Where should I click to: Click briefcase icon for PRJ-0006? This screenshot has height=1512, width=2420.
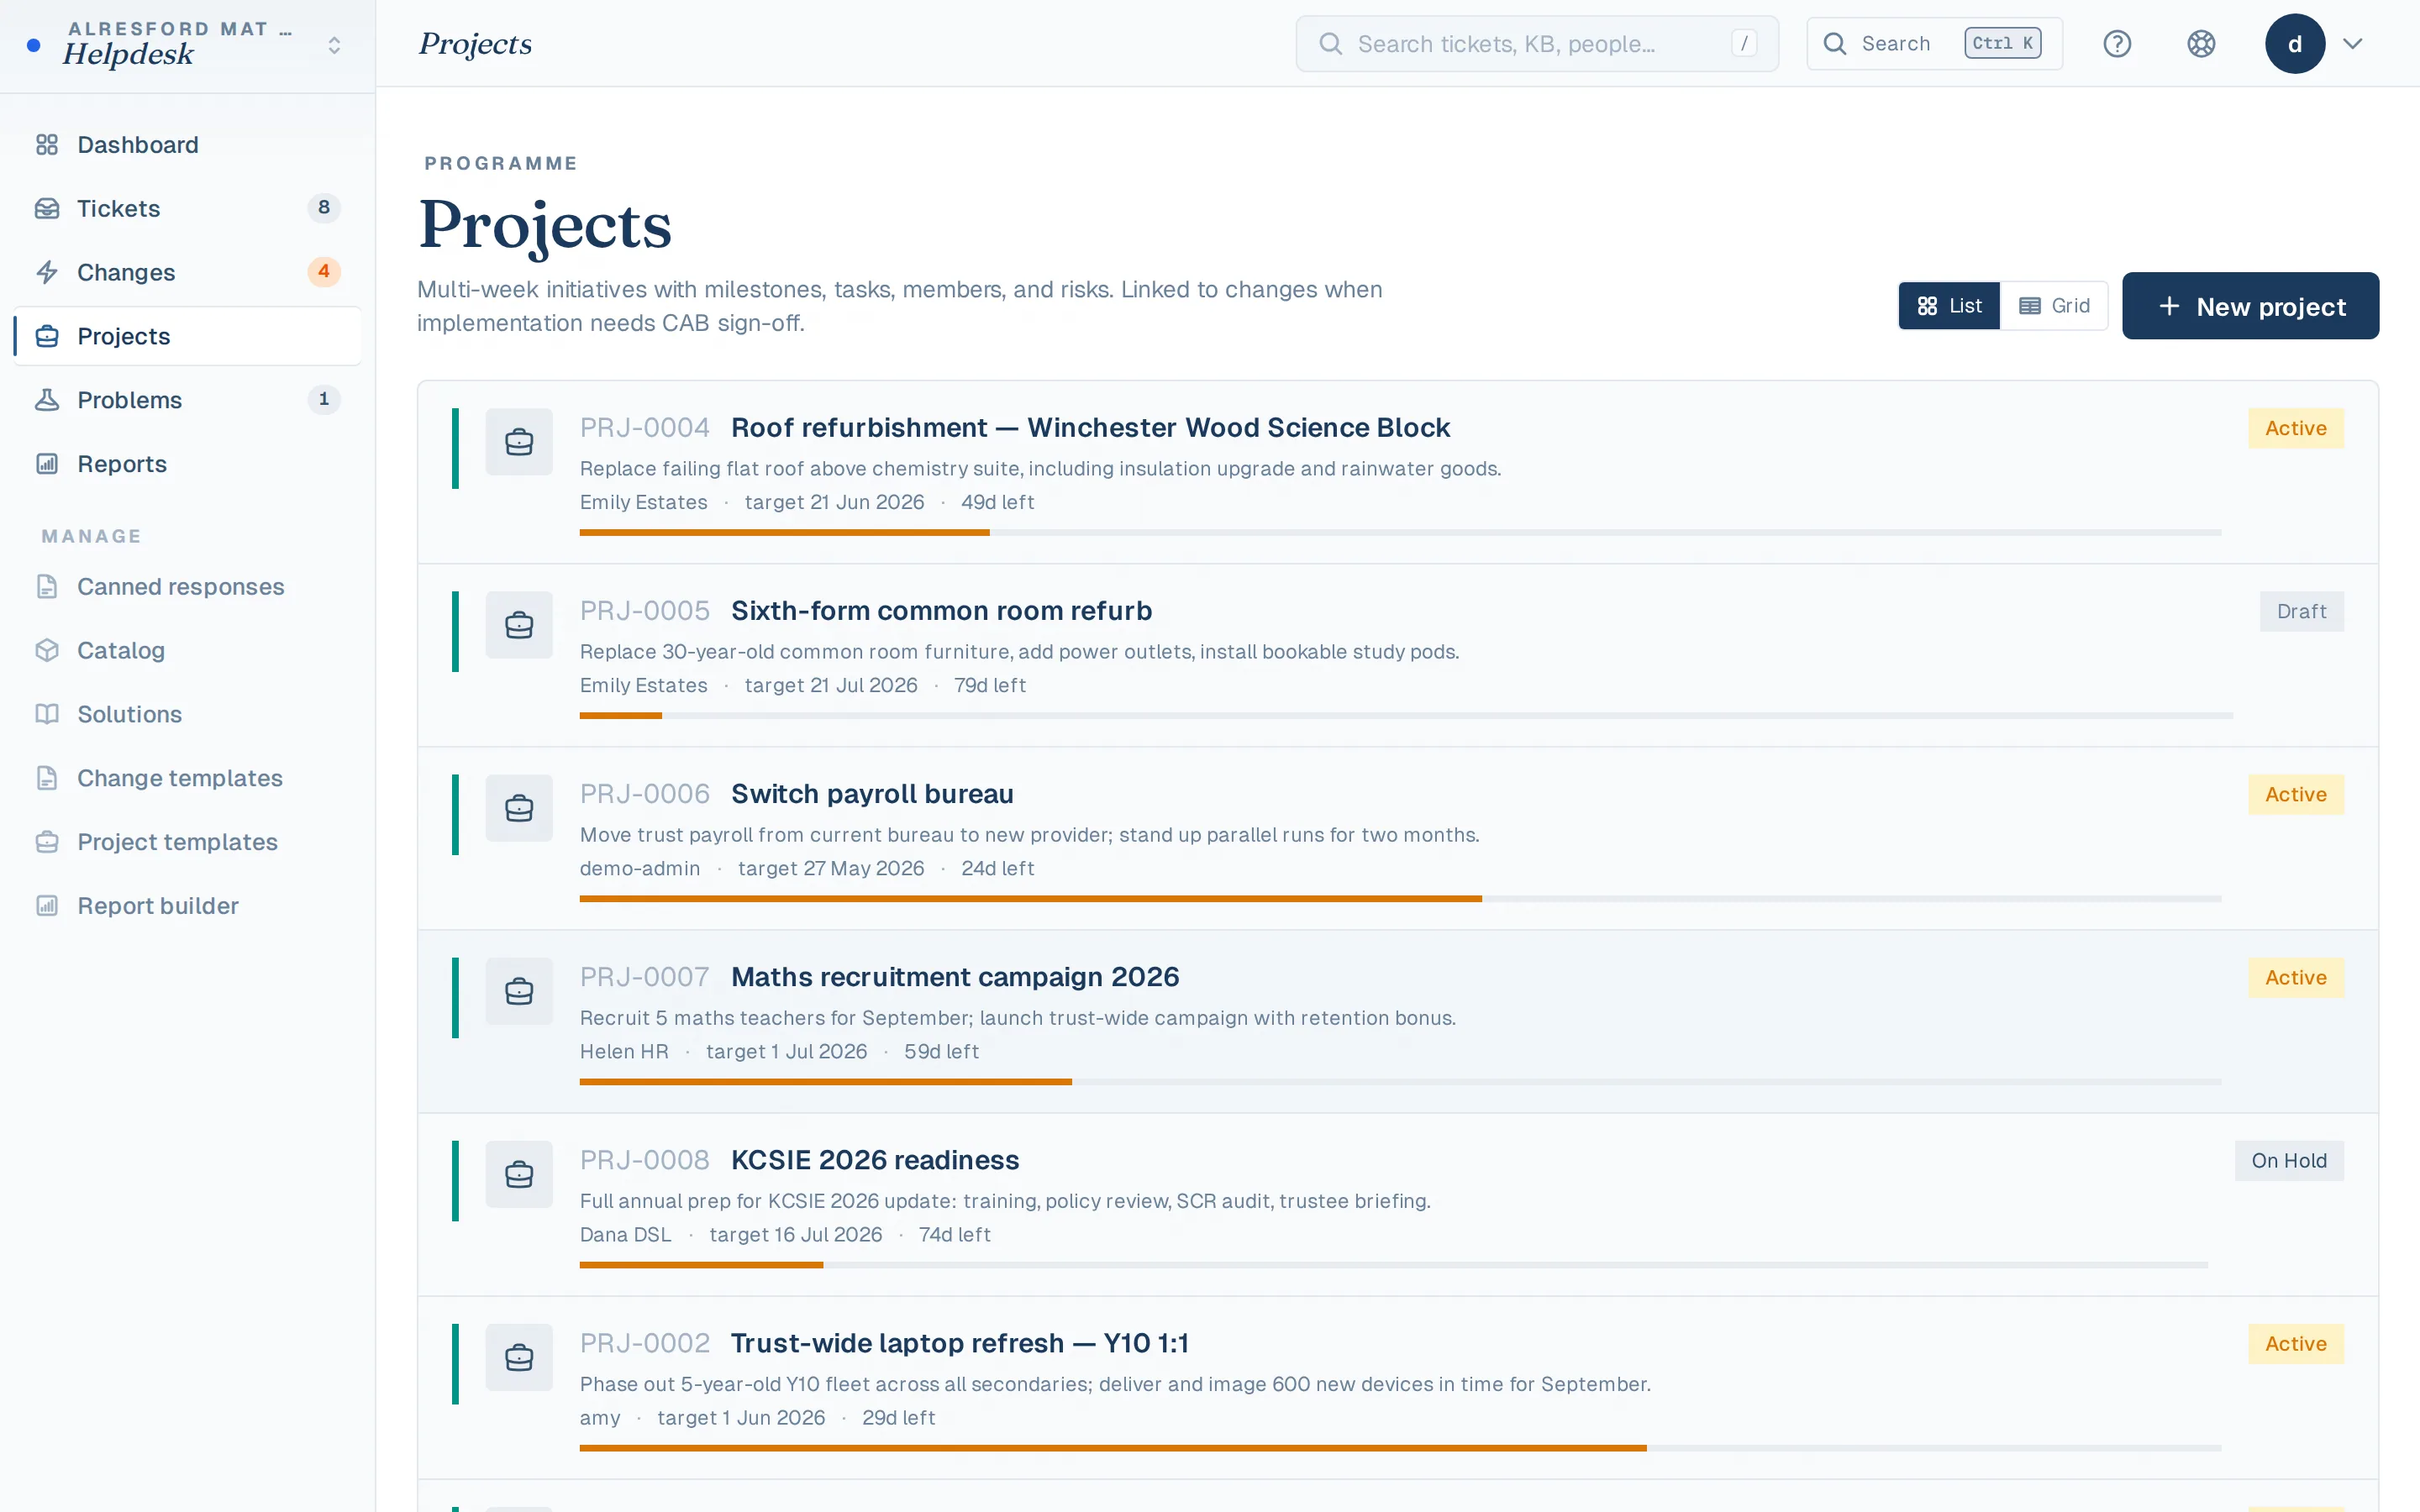coord(519,808)
